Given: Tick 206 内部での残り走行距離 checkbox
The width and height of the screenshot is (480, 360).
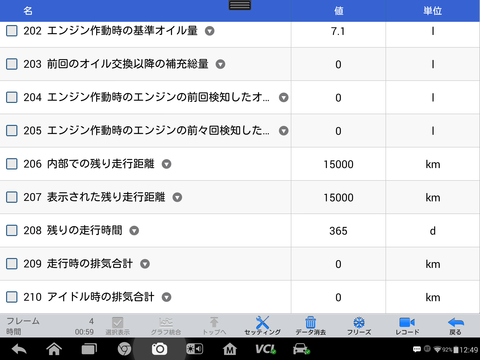Looking at the screenshot, I should tap(12, 164).
